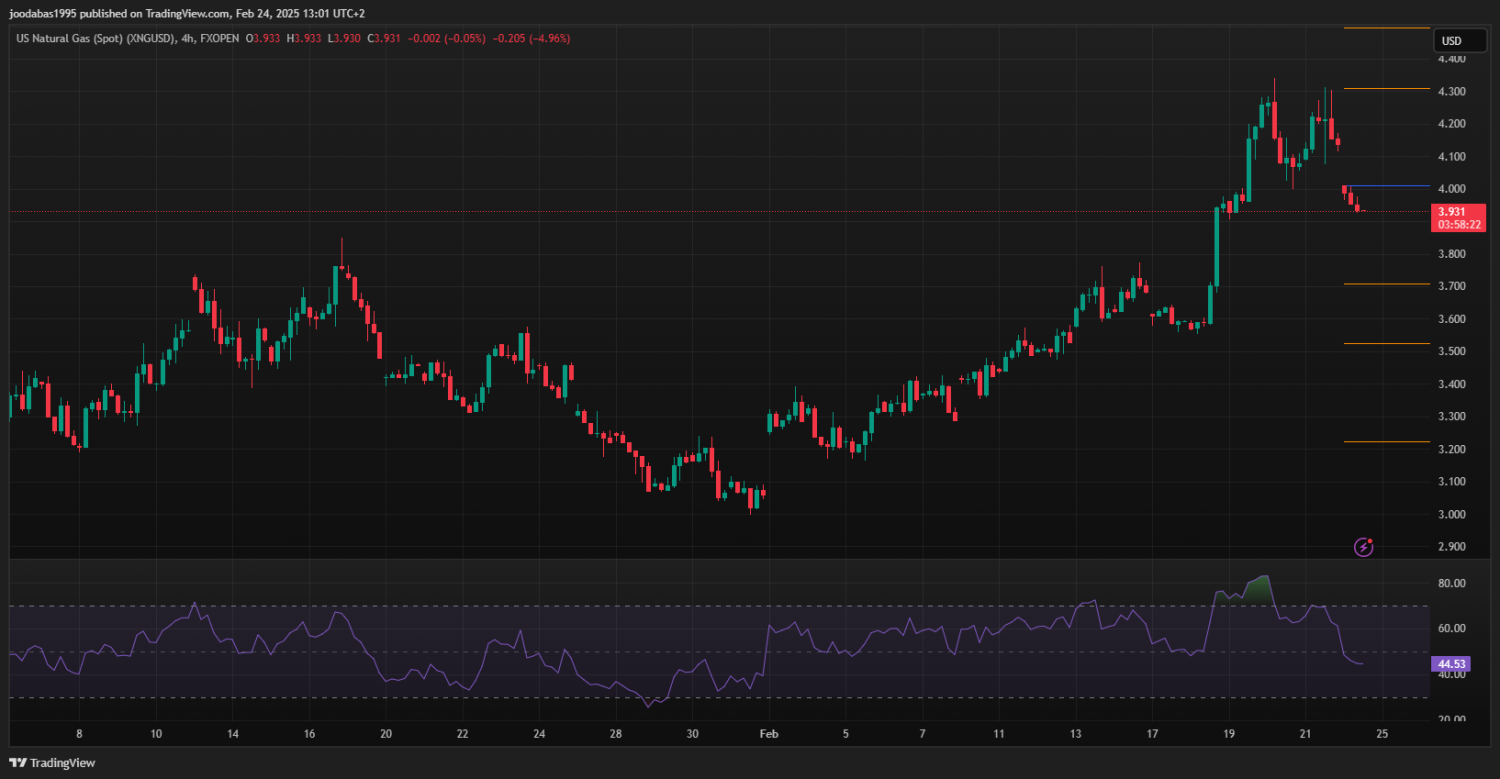The image size is (1500, 779).
Task: Click the 3.300 price axis label
Action: click(1451, 417)
